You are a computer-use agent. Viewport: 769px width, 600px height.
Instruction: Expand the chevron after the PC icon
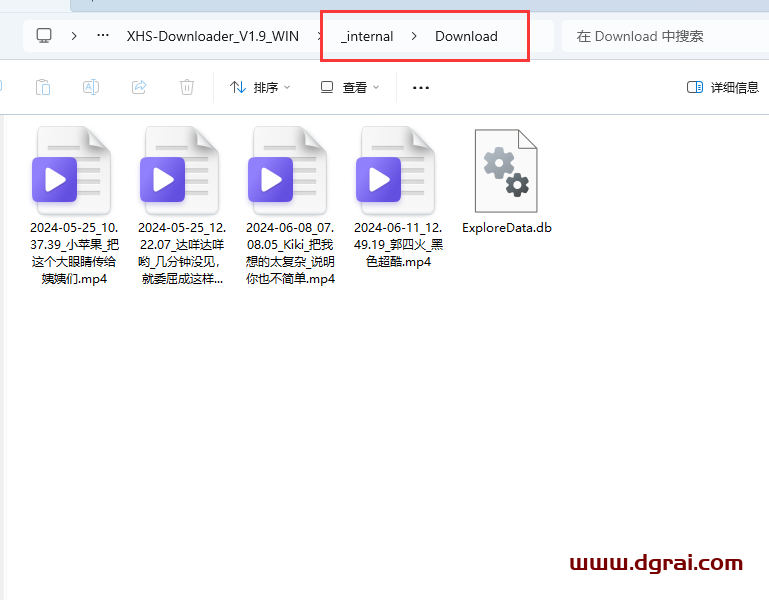74,36
